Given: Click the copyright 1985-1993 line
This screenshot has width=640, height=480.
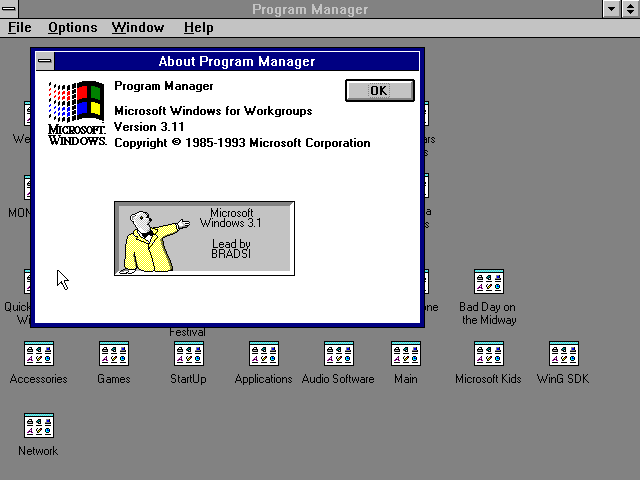Looking at the screenshot, I should tap(242, 143).
